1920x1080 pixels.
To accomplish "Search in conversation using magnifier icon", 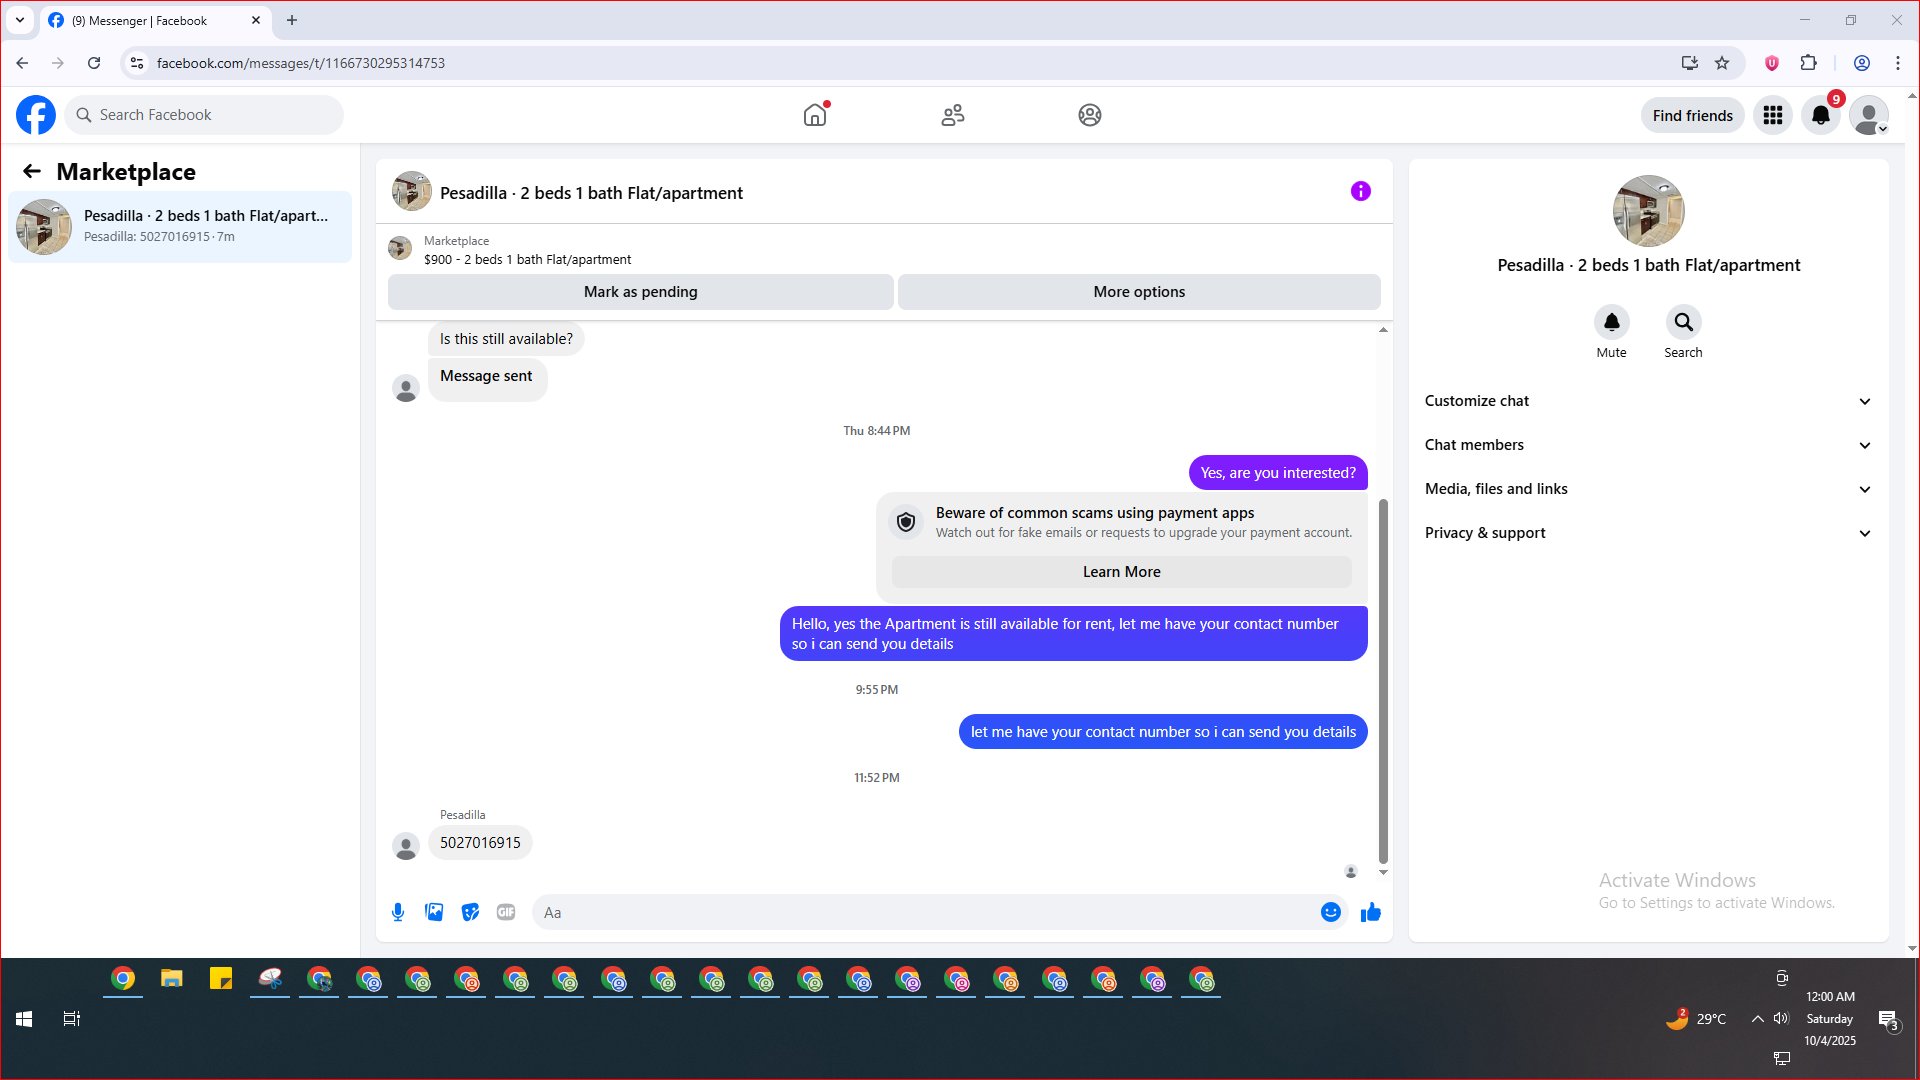I will (x=1684, y=322).
